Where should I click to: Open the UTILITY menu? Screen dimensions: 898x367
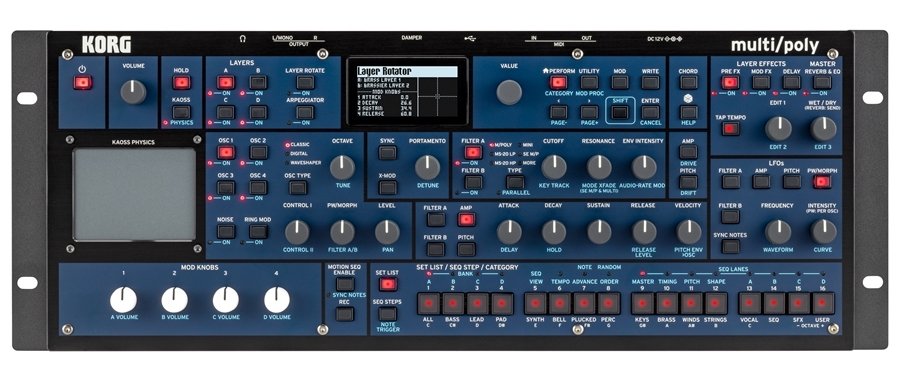click(589, 82)
